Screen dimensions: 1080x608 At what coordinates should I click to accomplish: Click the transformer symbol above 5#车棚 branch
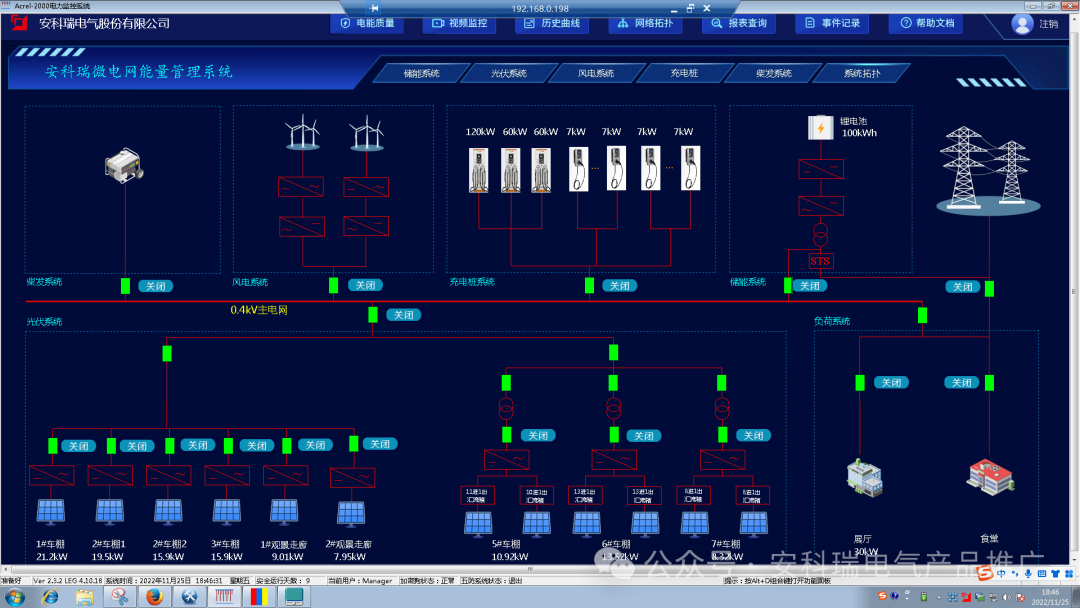[x=506, y=409]
